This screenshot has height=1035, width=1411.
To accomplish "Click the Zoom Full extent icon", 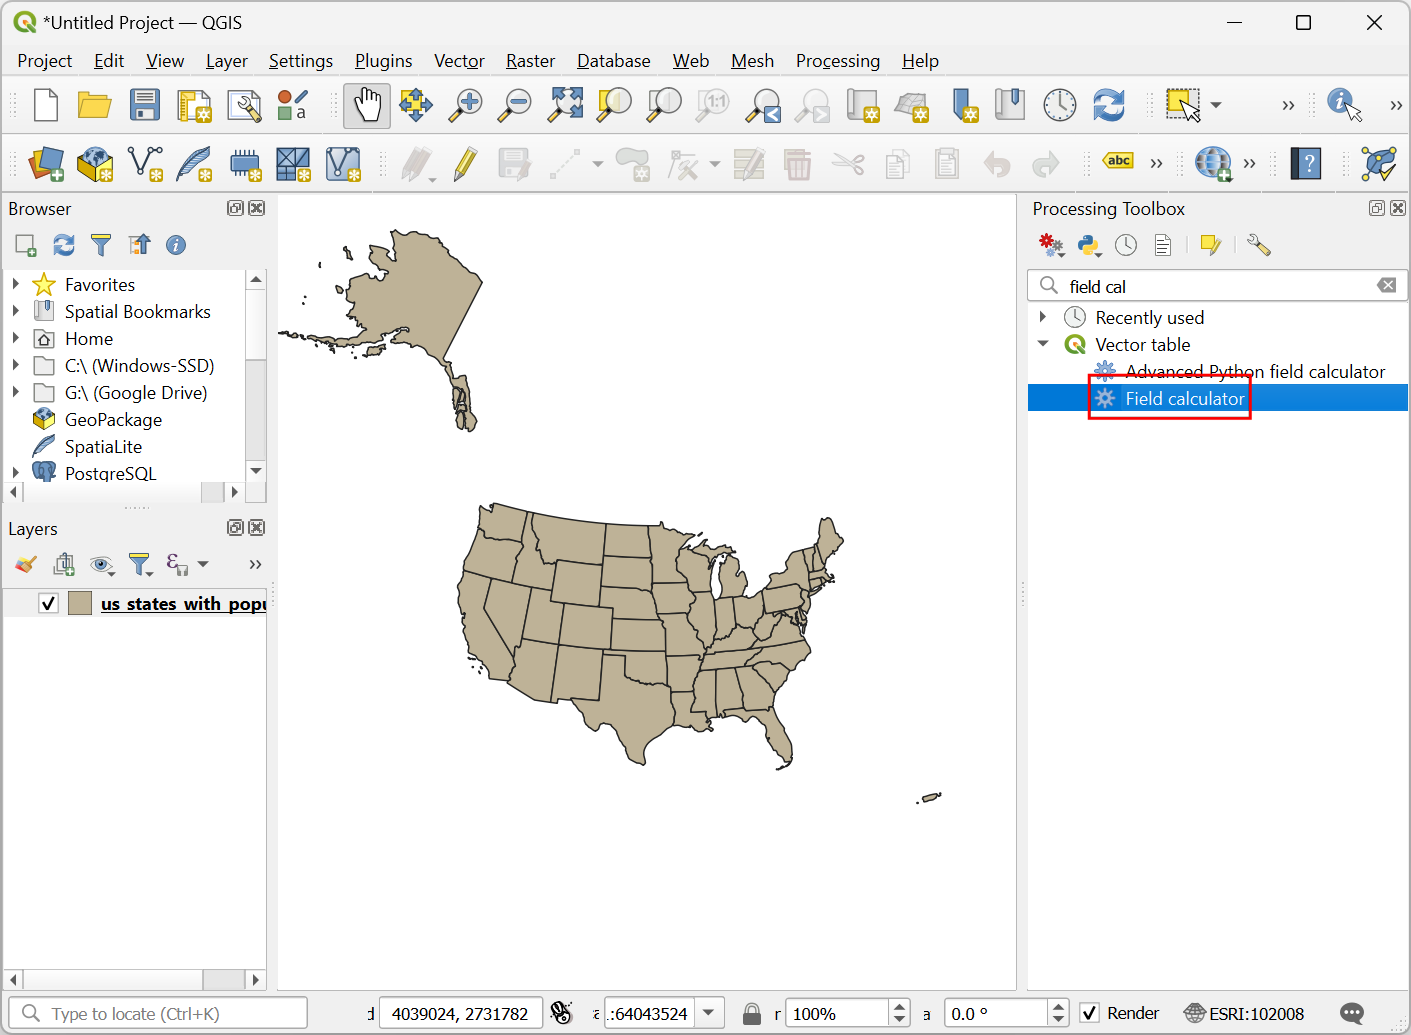I will pos(565,105).
